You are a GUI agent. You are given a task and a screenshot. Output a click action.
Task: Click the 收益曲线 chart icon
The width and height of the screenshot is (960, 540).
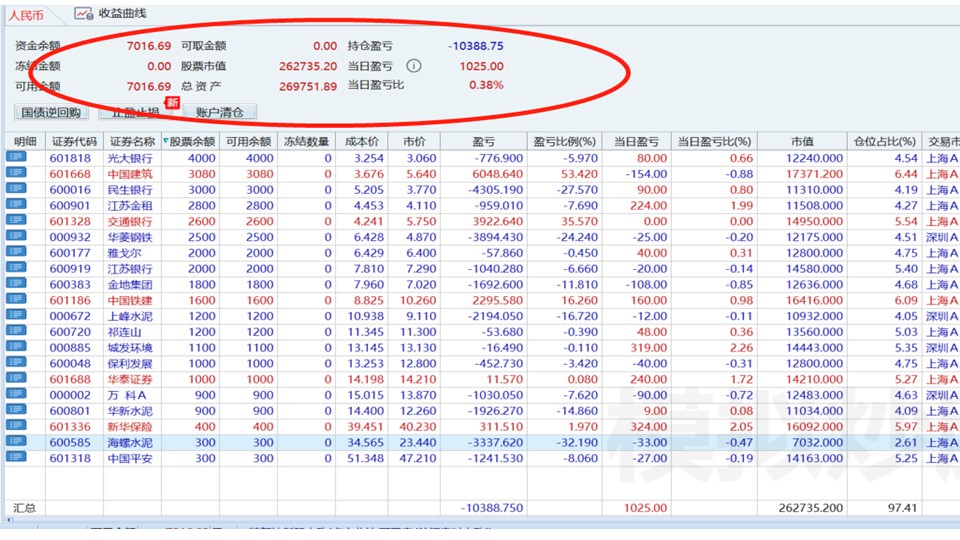click(x=83, y=14)
